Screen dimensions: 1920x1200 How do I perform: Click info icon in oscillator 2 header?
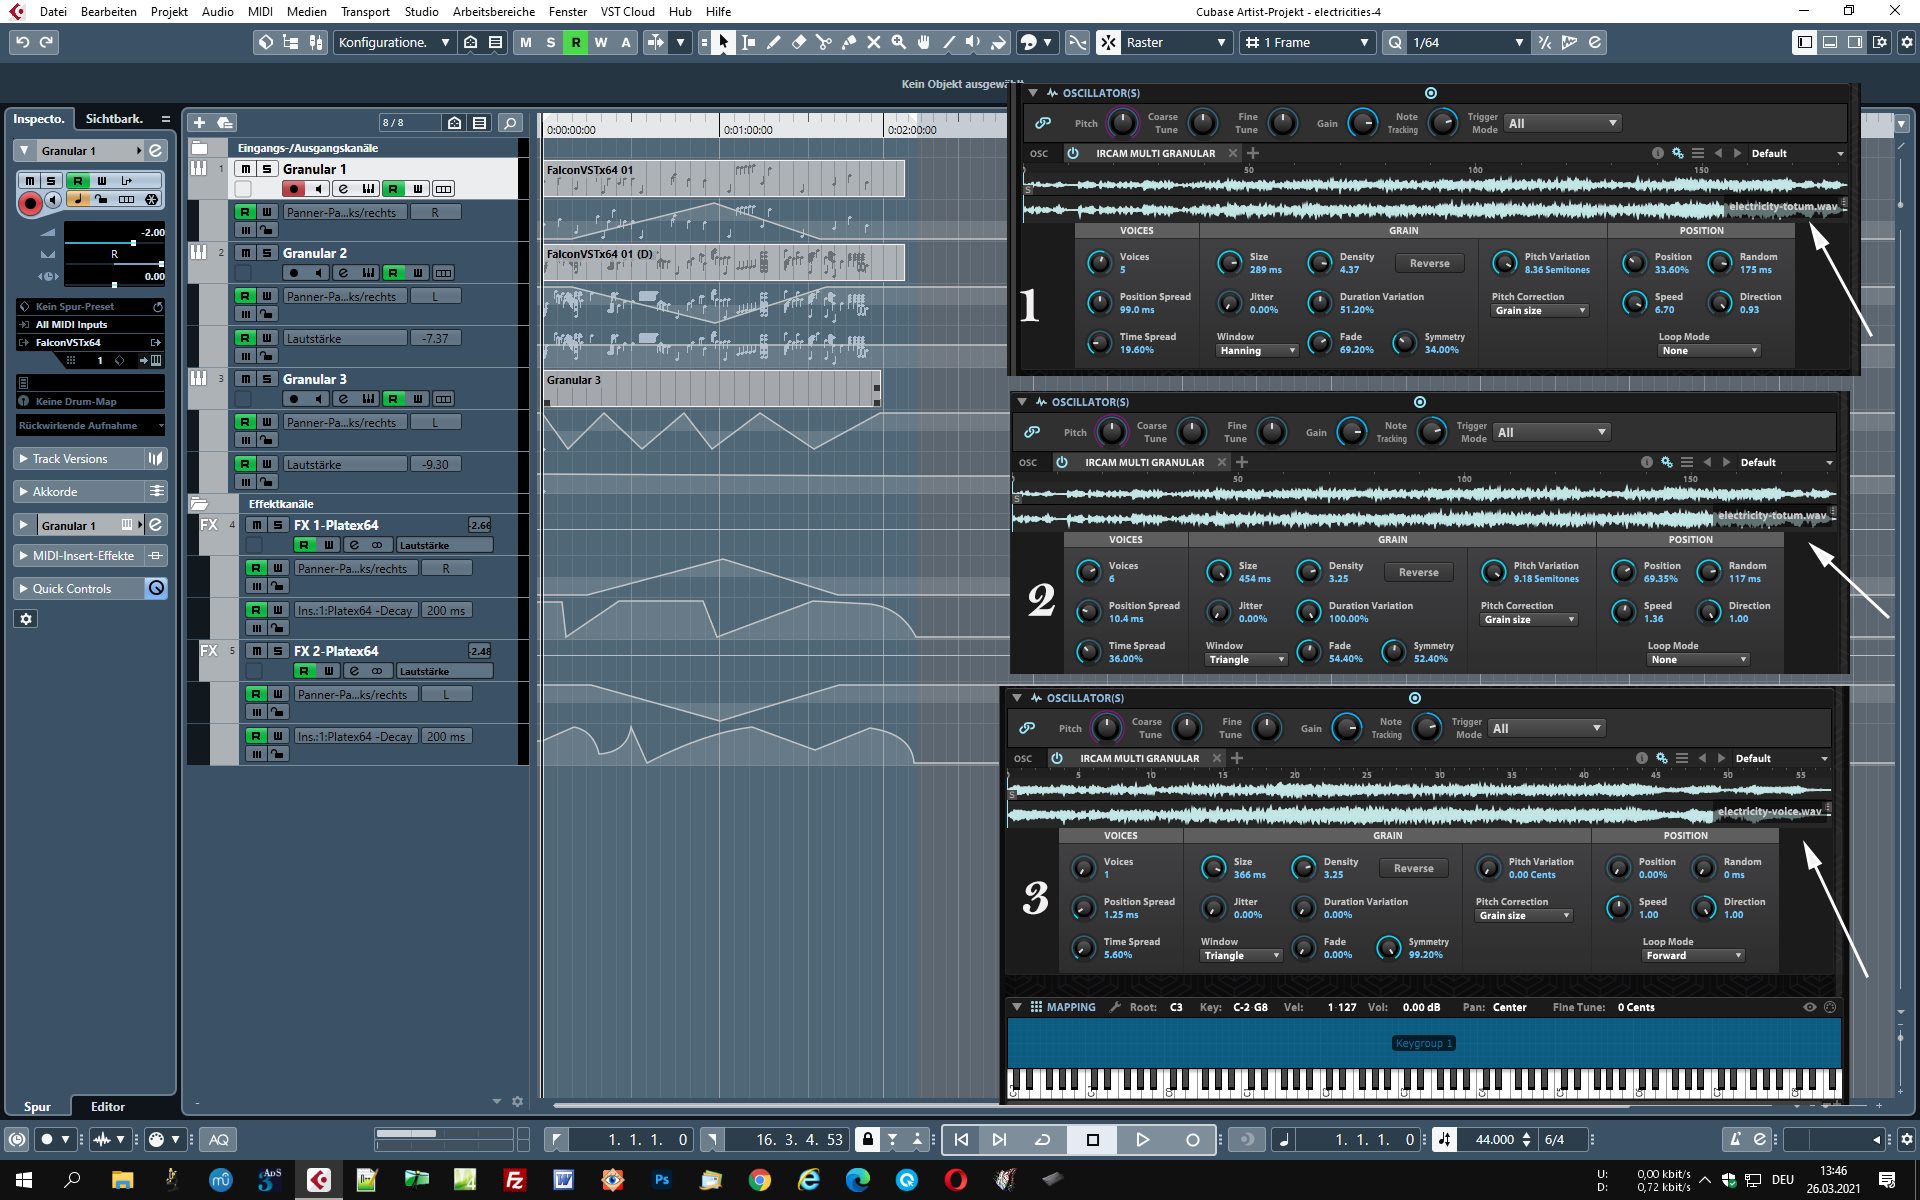click(1646, 462)
